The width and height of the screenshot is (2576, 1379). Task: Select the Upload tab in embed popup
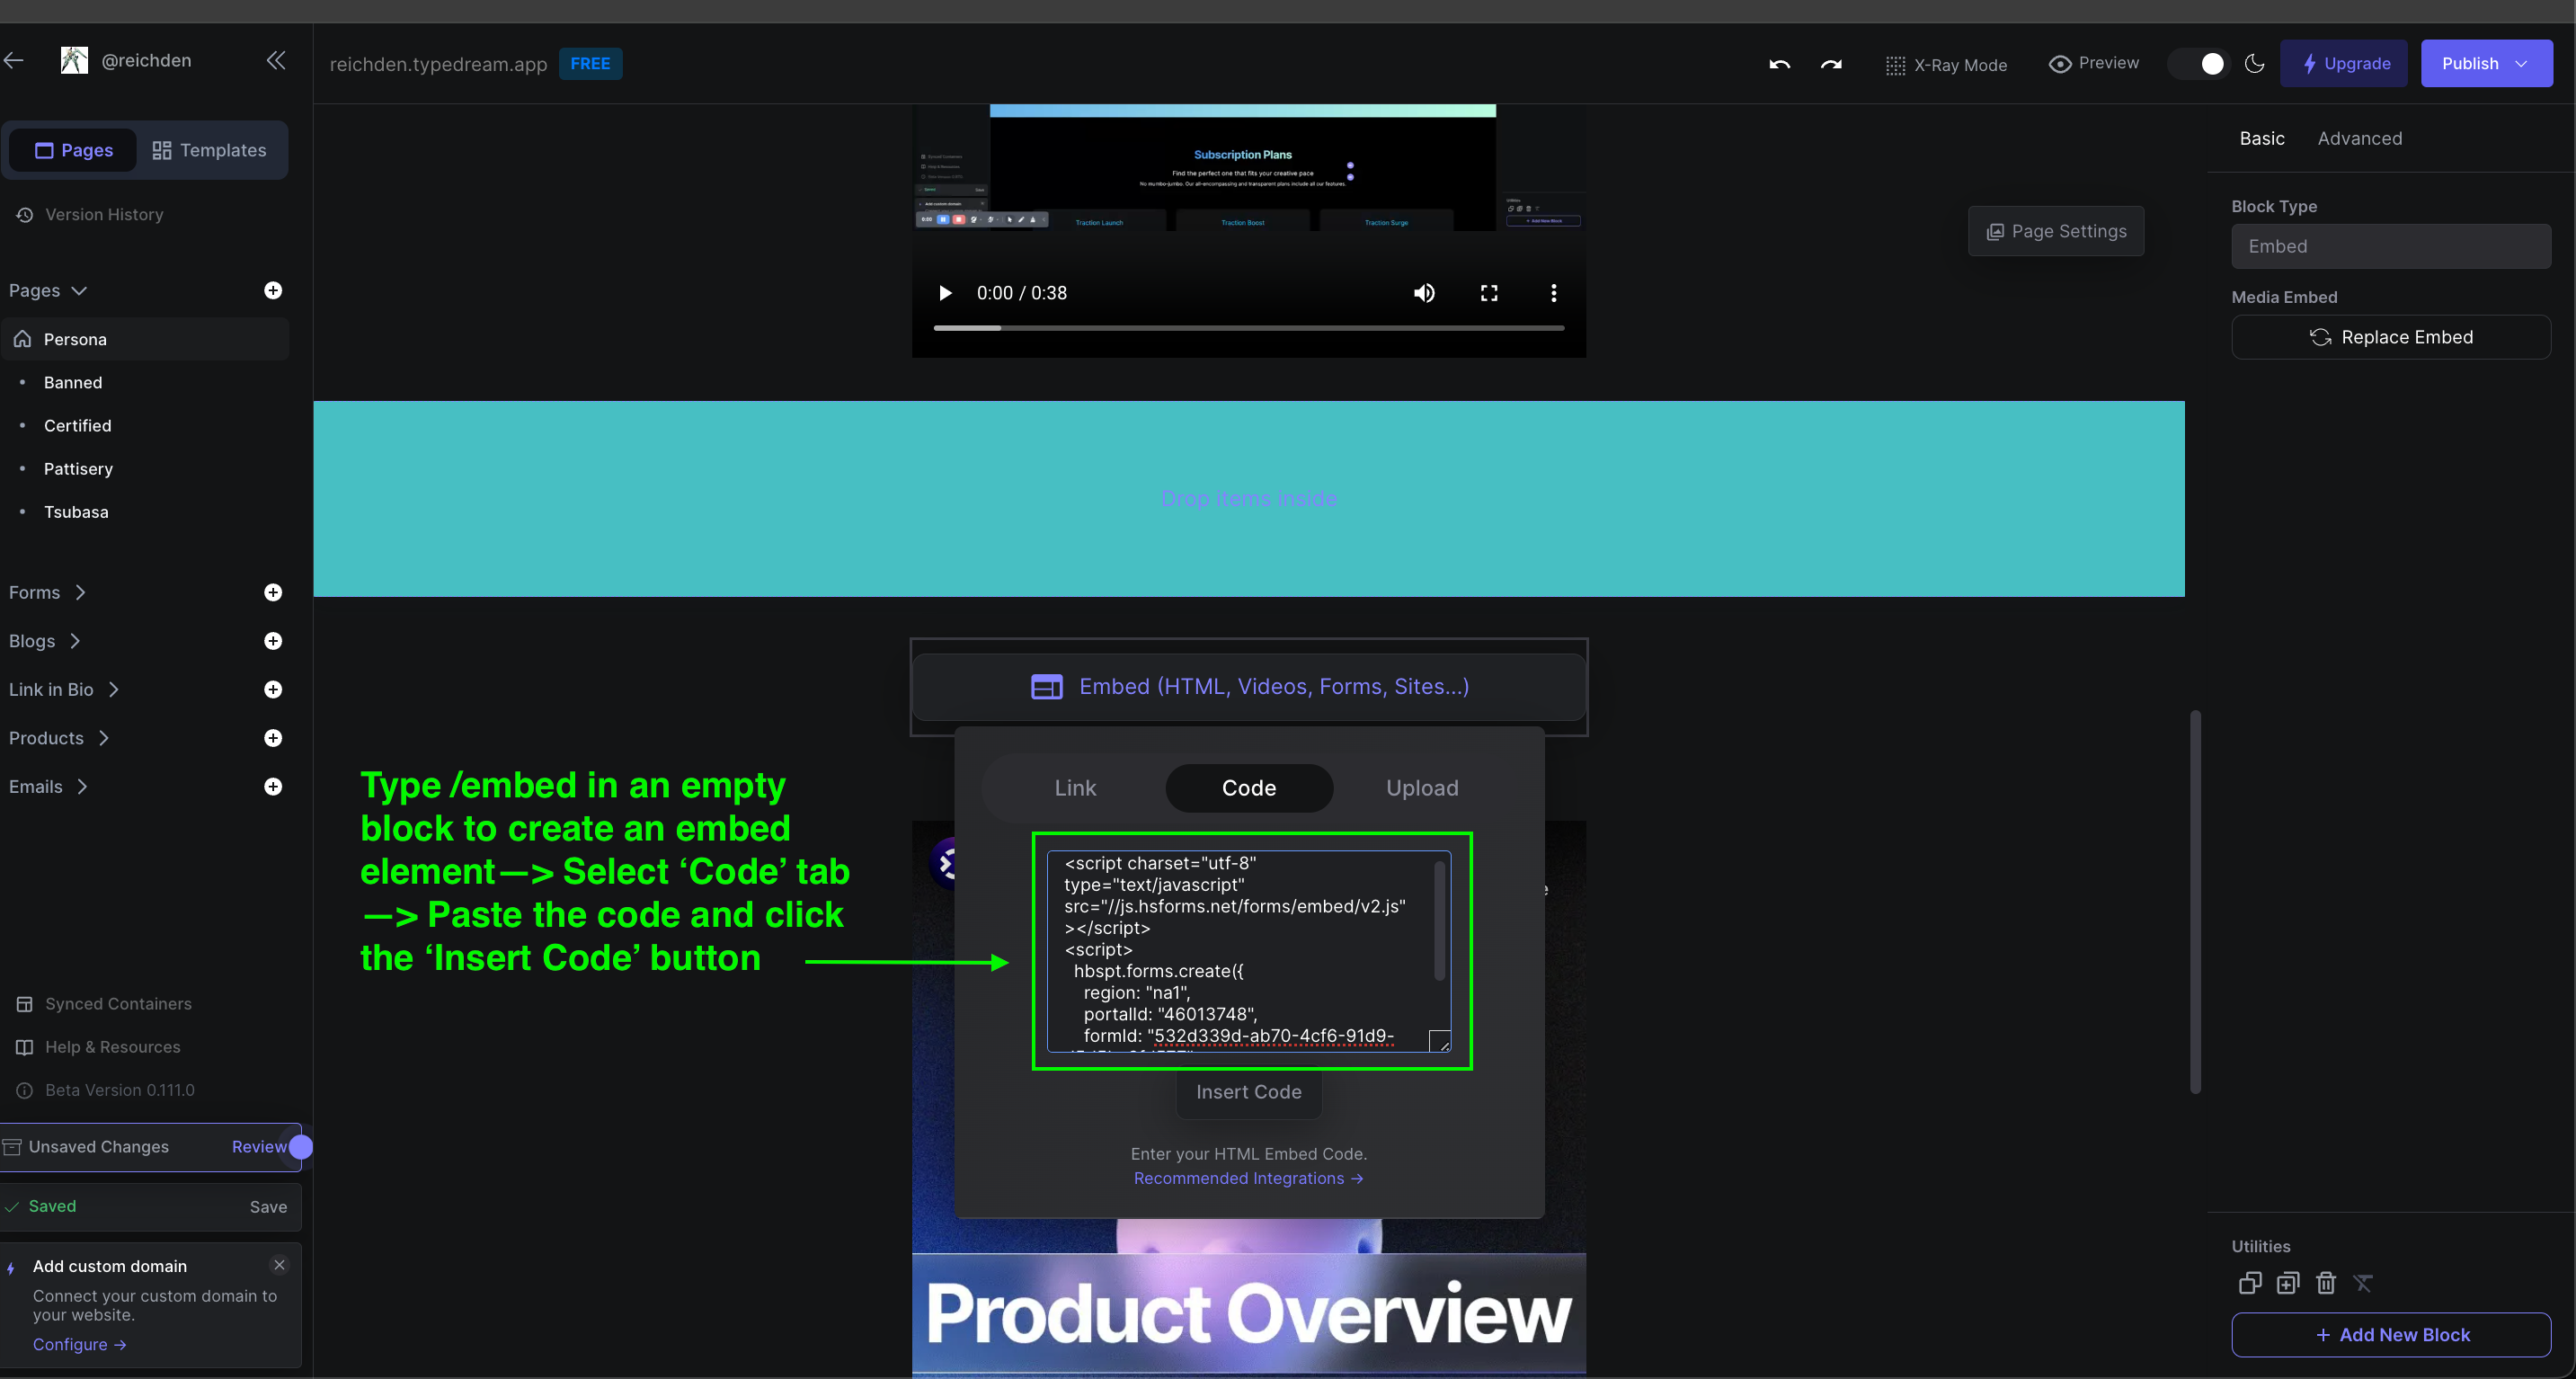pyautogui.click(x=1422, y=788)
